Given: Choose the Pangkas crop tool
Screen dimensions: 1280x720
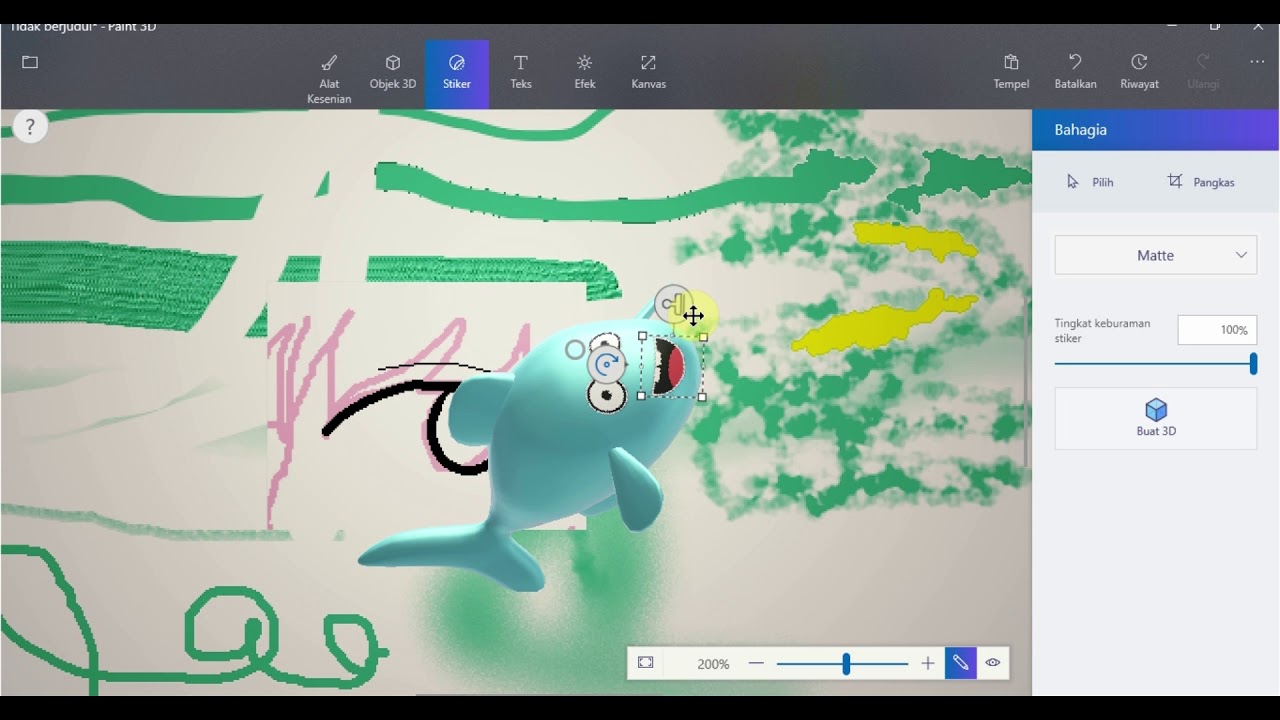Looking at the screenshot, I should tap(1201, 182).
